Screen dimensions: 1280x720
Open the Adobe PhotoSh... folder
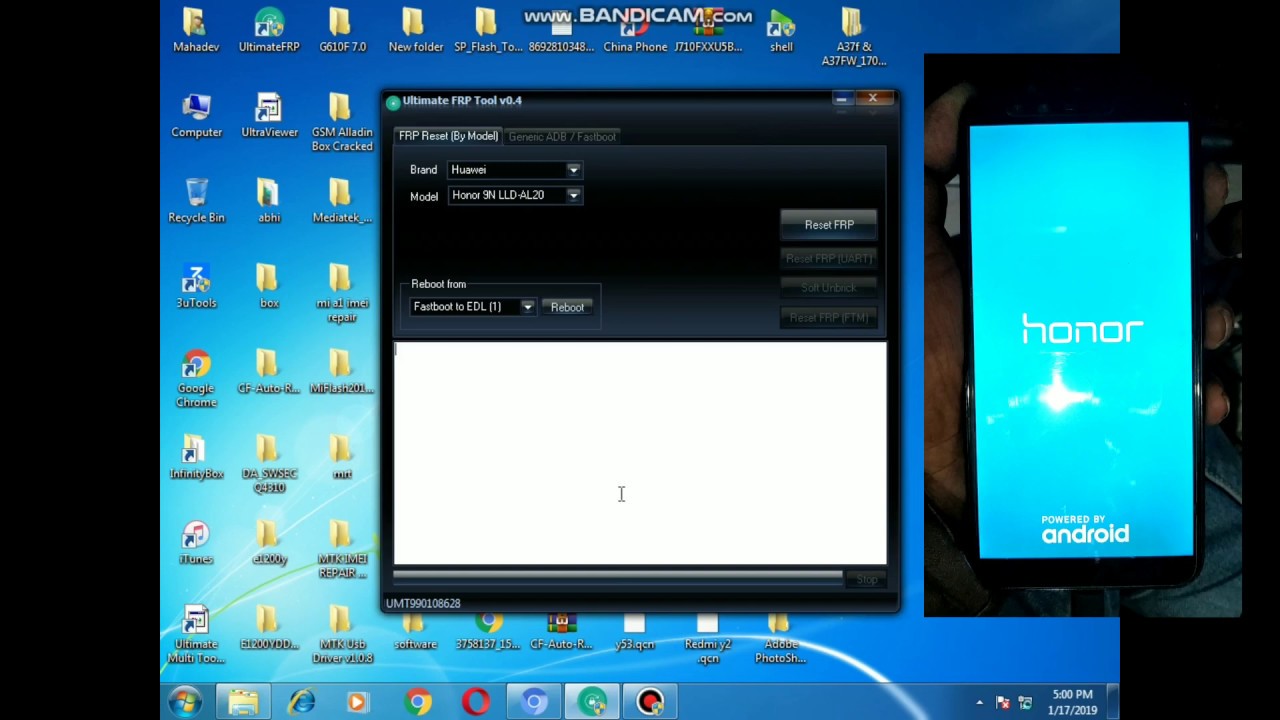781,638
